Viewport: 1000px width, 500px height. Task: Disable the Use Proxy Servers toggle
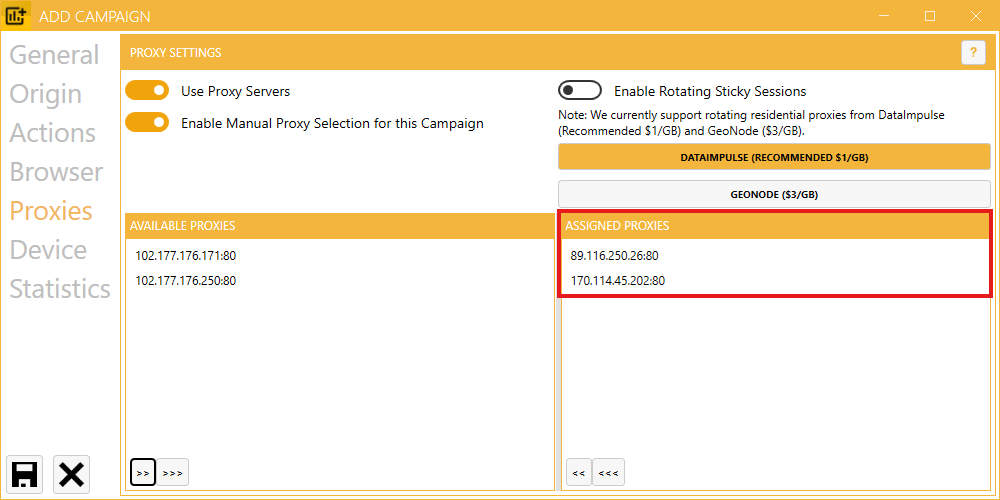coord(147,91)
